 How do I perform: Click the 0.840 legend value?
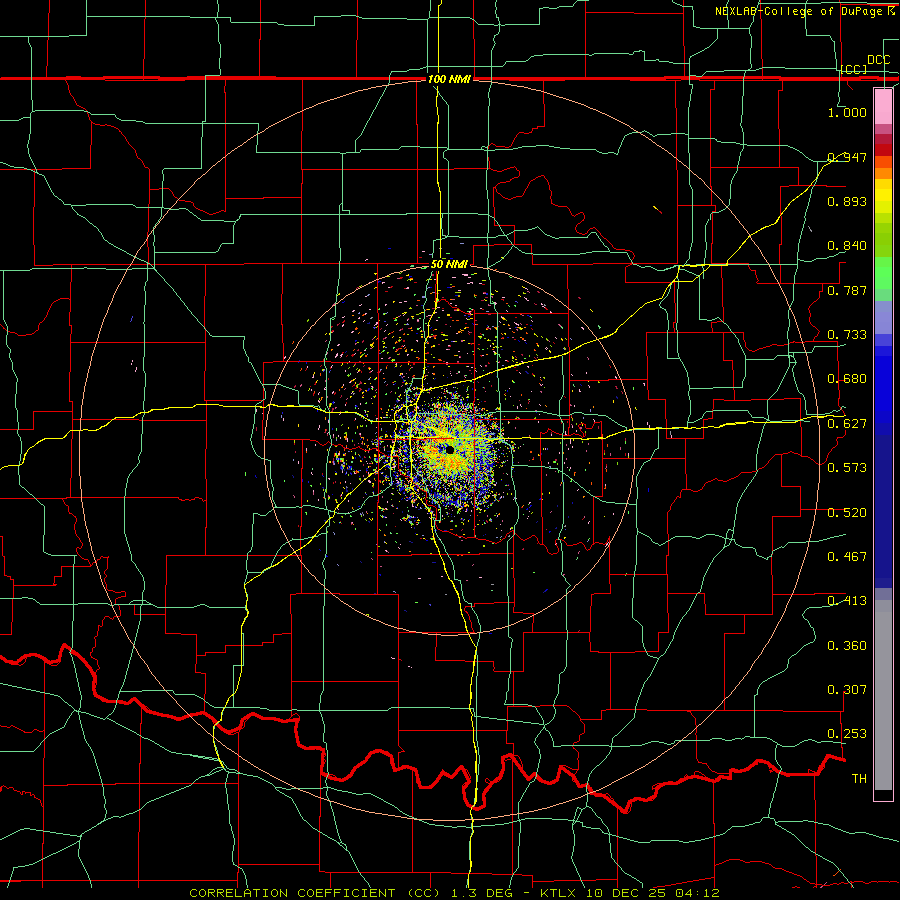(847, 246)
